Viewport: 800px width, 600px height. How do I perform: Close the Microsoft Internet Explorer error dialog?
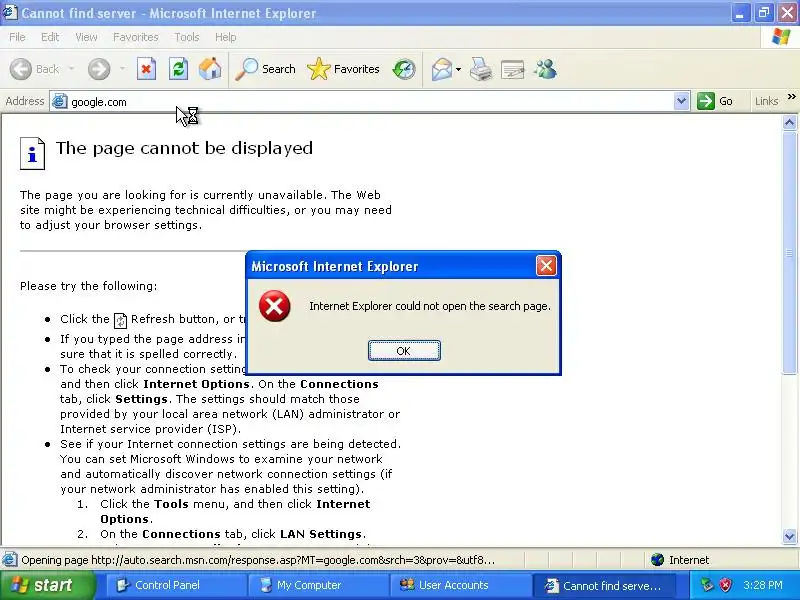tap(546, 266)
